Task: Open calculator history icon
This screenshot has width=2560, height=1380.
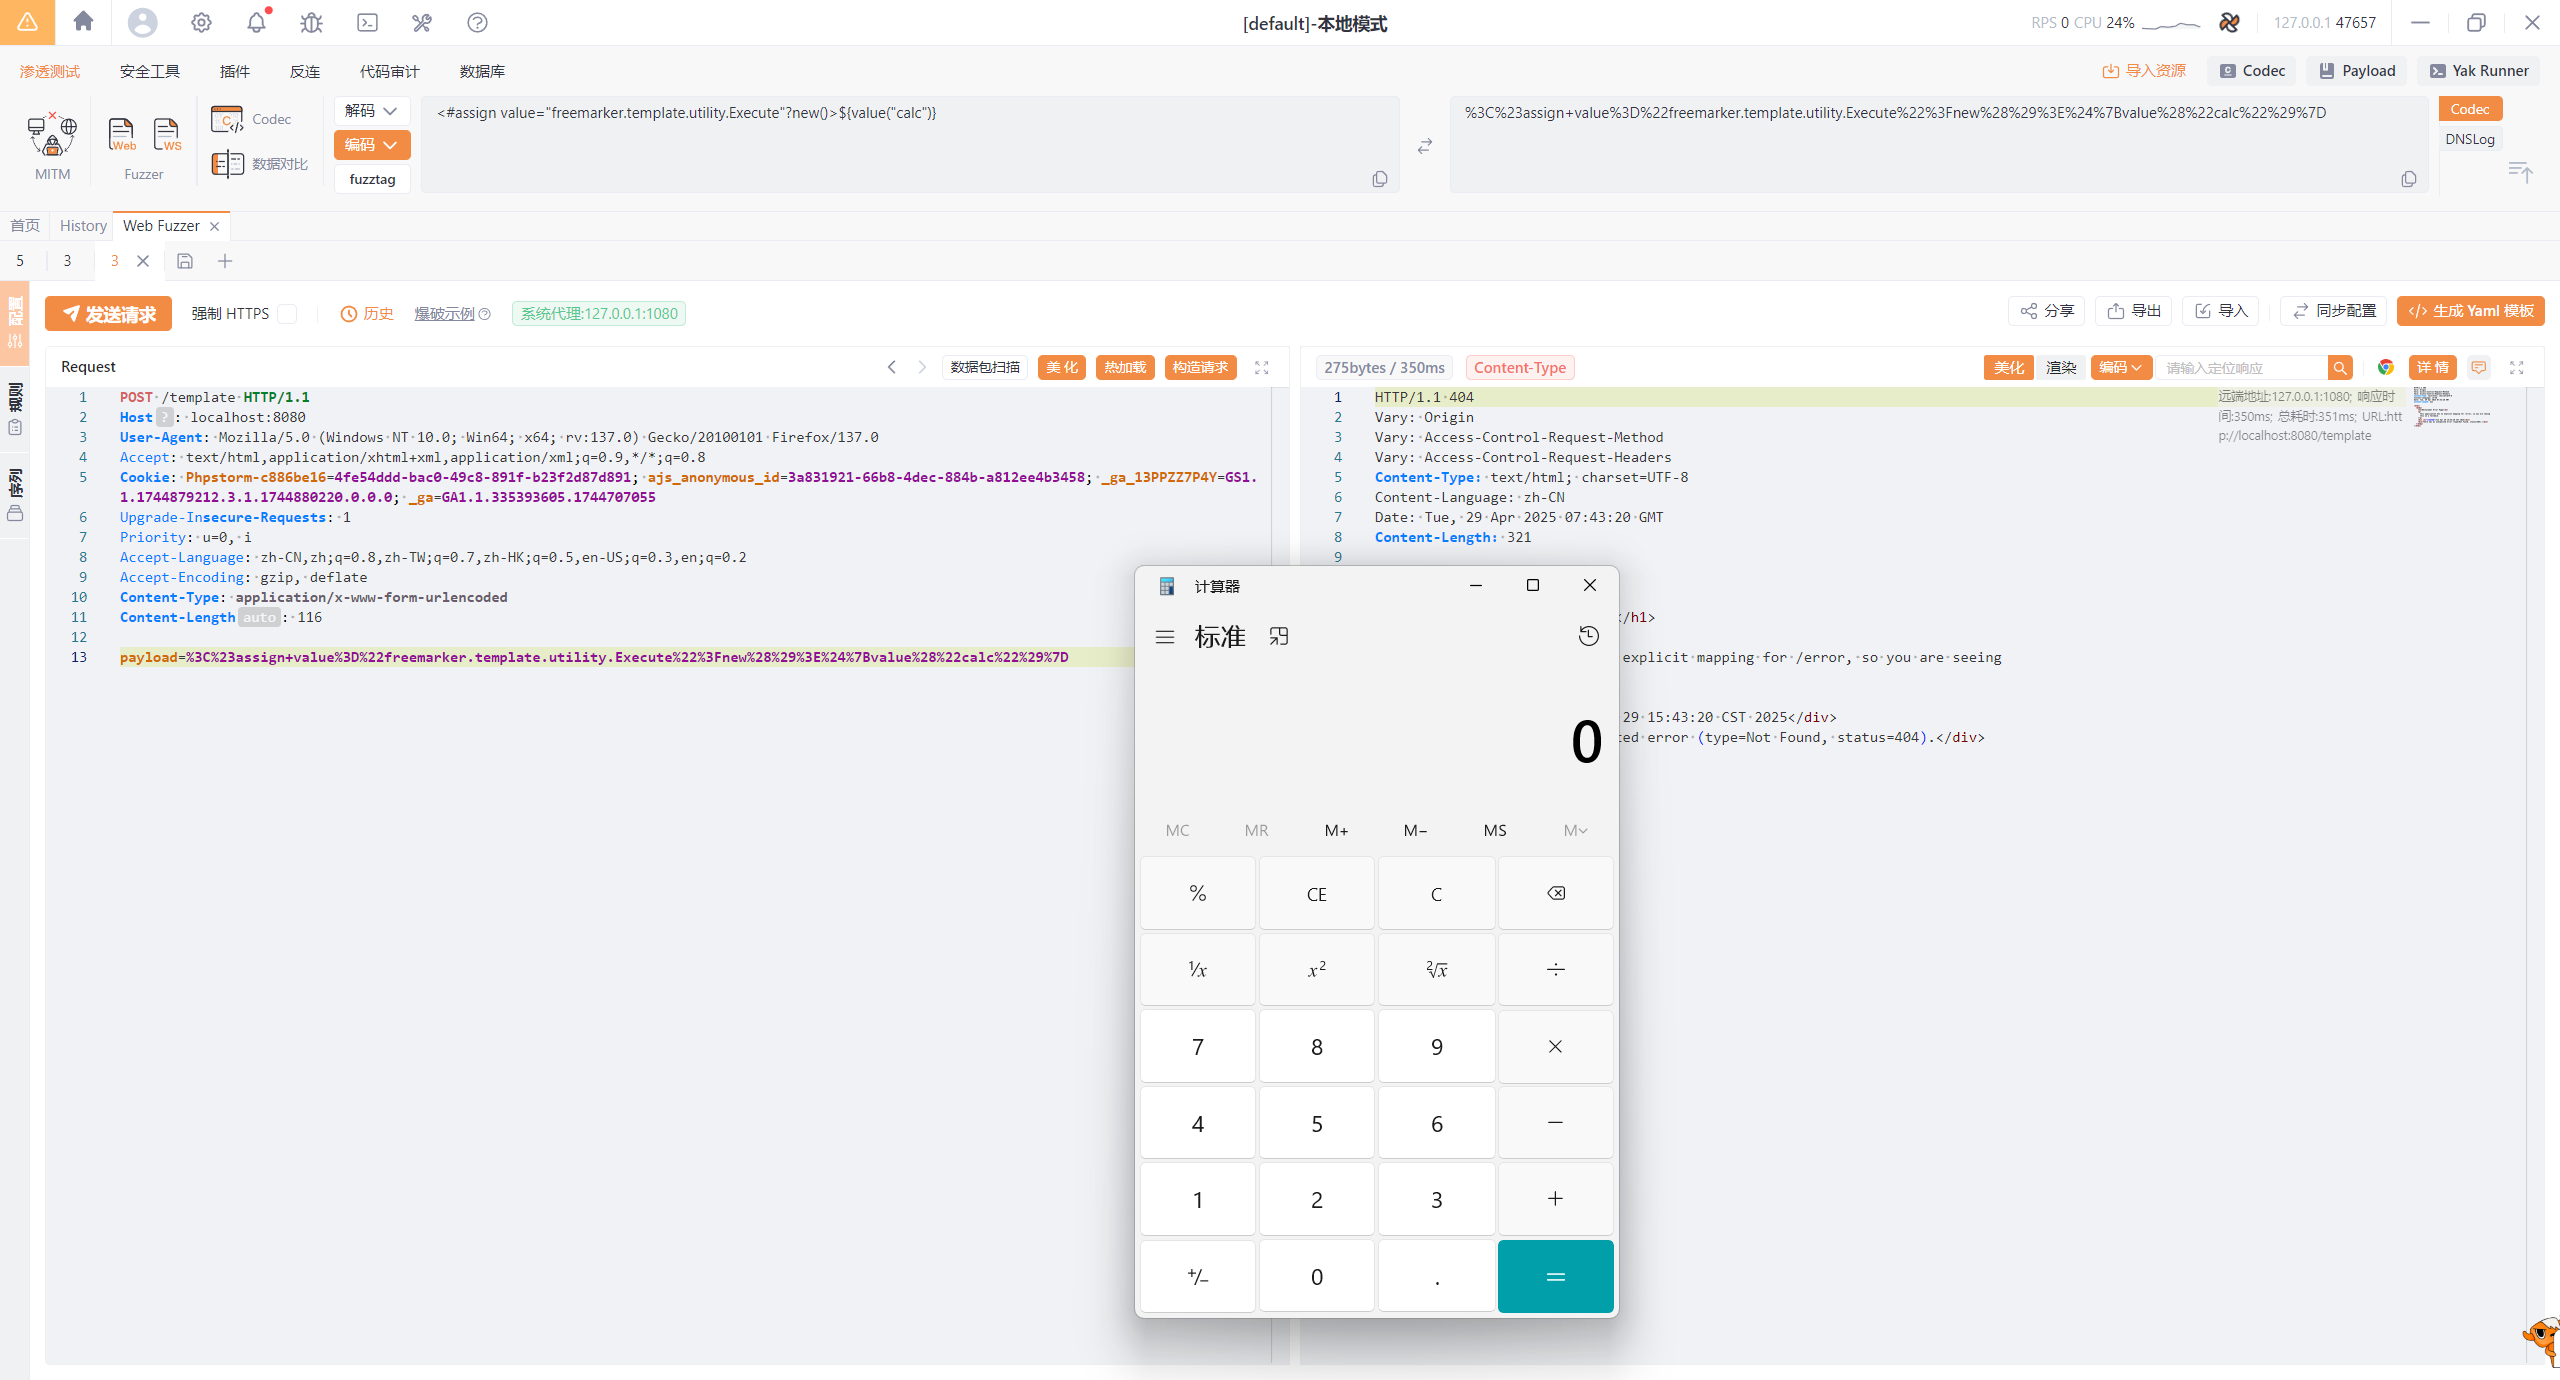Action: (x=1589, y=636)
